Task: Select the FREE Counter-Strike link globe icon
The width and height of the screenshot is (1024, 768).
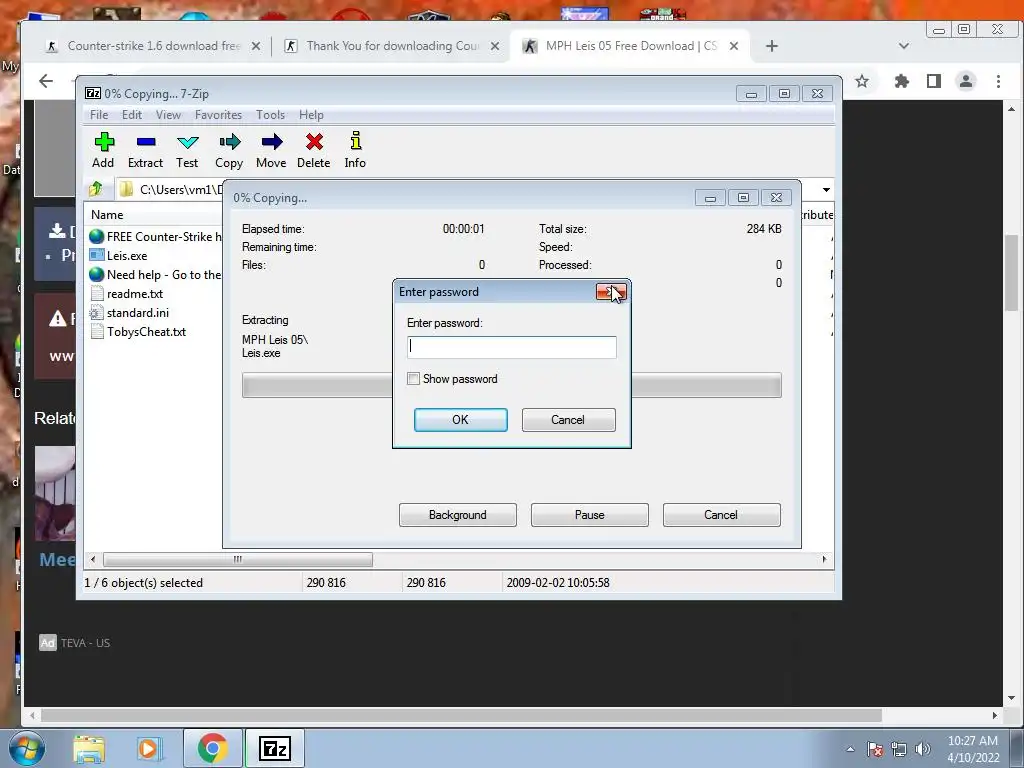Action: pyautogui.click(x=97, y=236)
